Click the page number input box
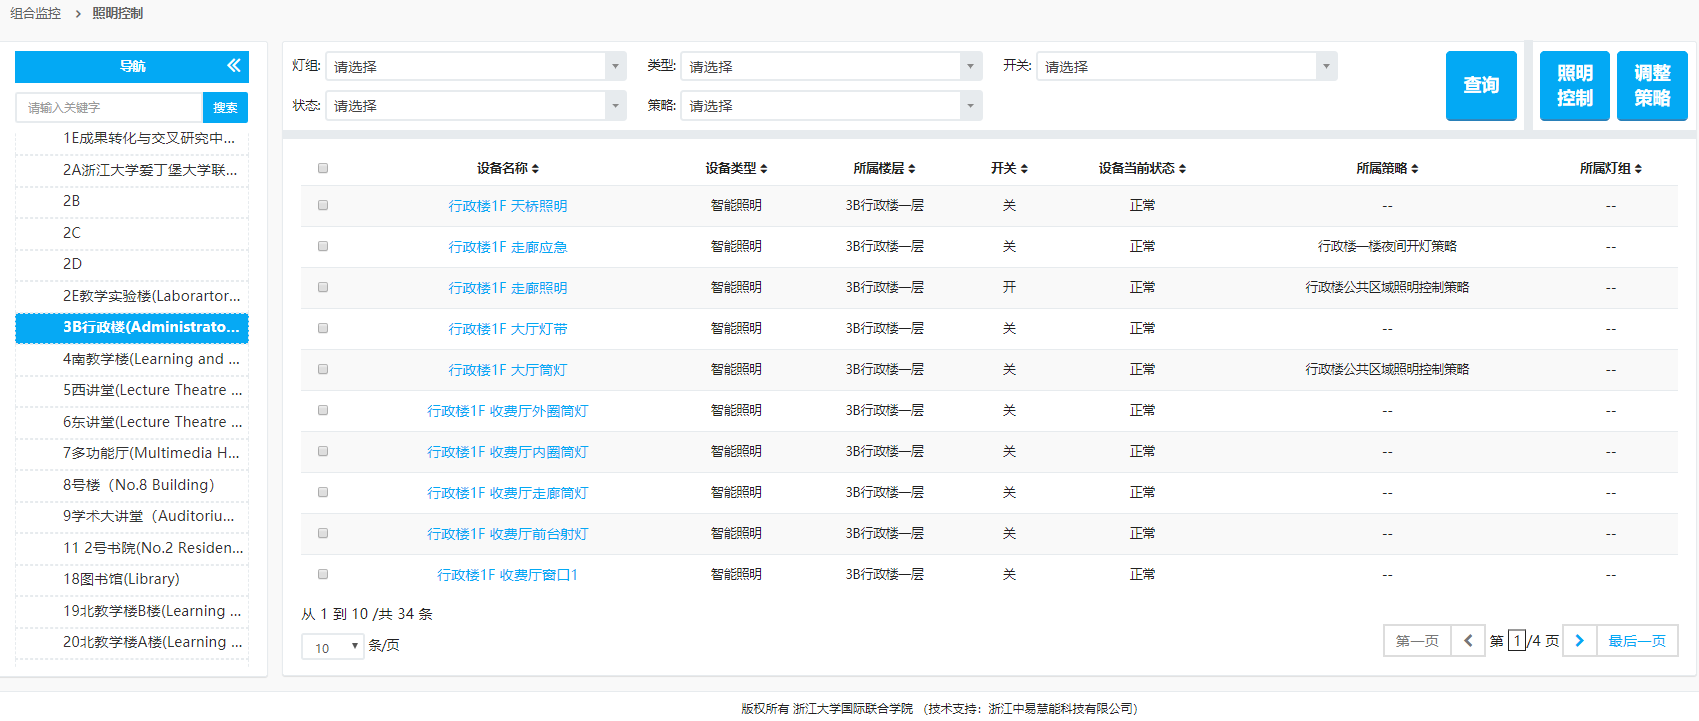Viewport: 1699px width, 721px height. tap(1517, 641)
